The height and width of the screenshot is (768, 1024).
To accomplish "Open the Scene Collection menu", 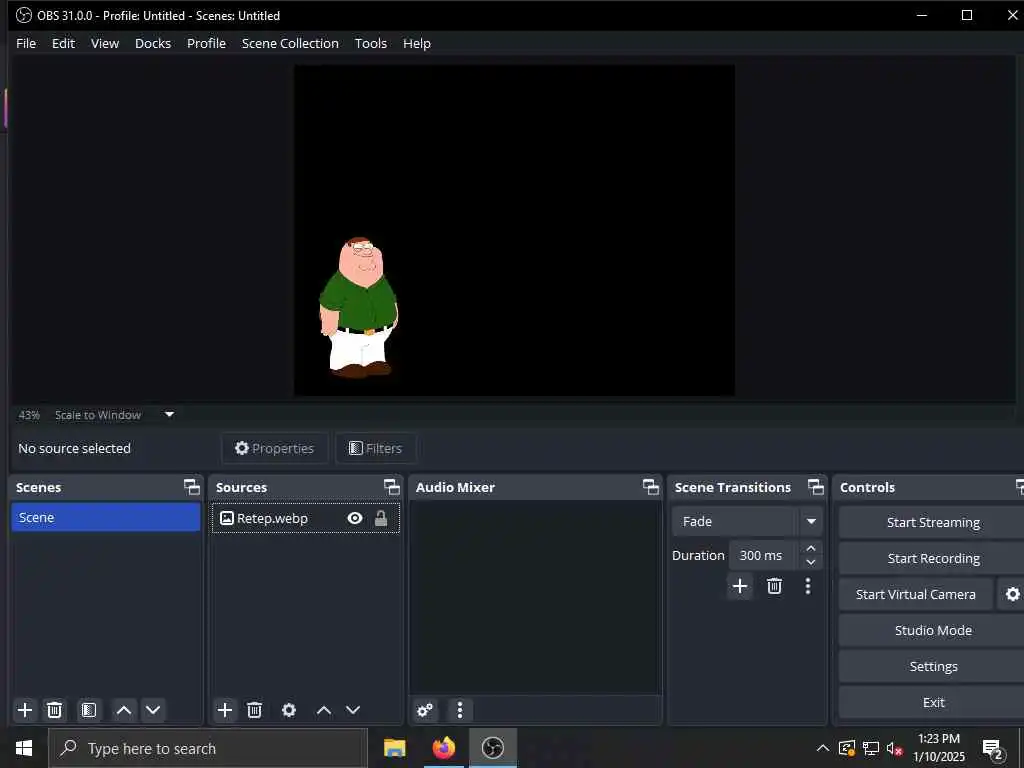I will (x=290, y=43).
